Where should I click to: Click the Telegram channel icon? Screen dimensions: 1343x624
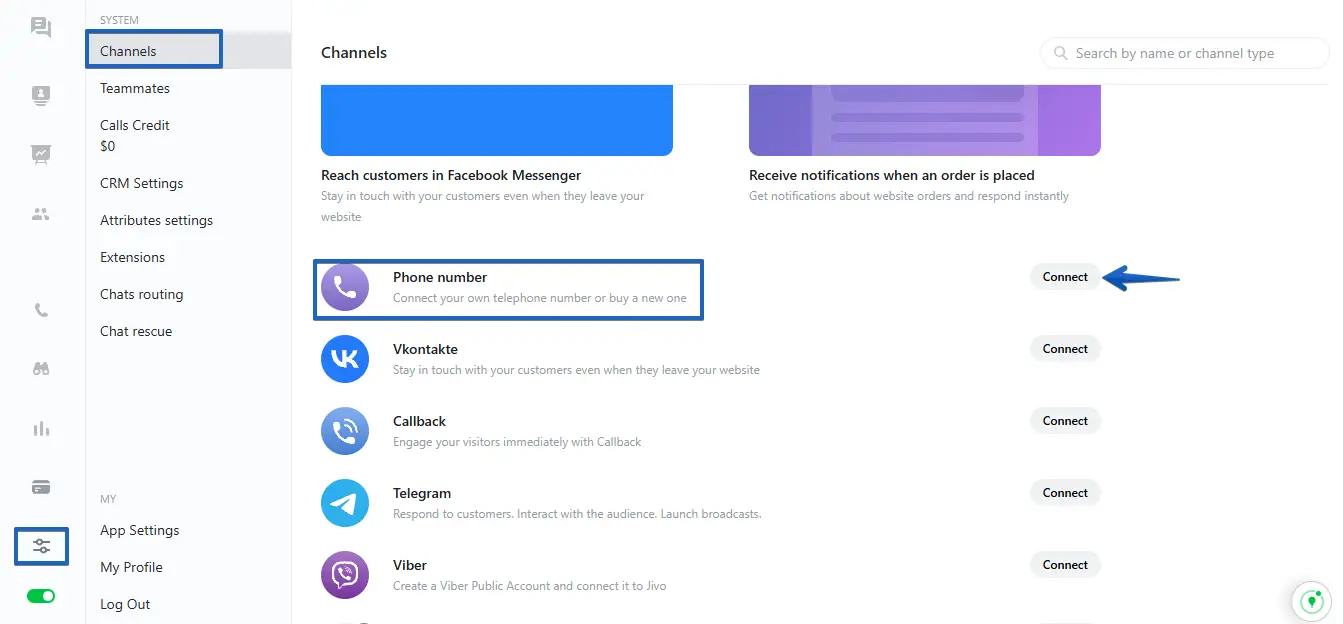coord(345,503)
